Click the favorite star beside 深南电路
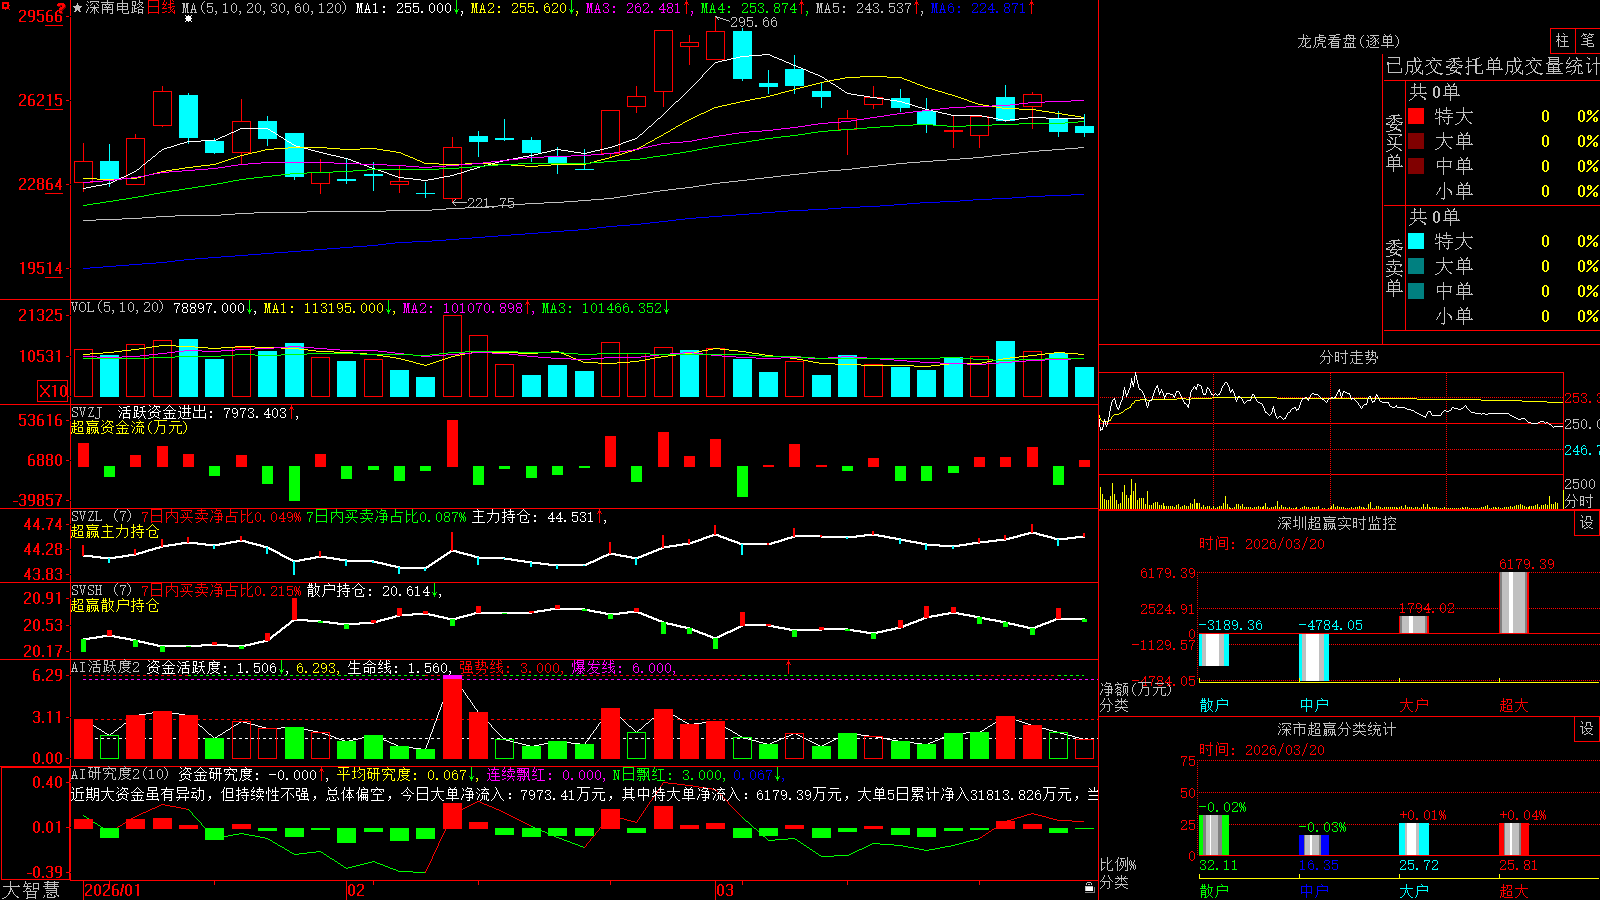1600x900 pixels. [77, 8]
